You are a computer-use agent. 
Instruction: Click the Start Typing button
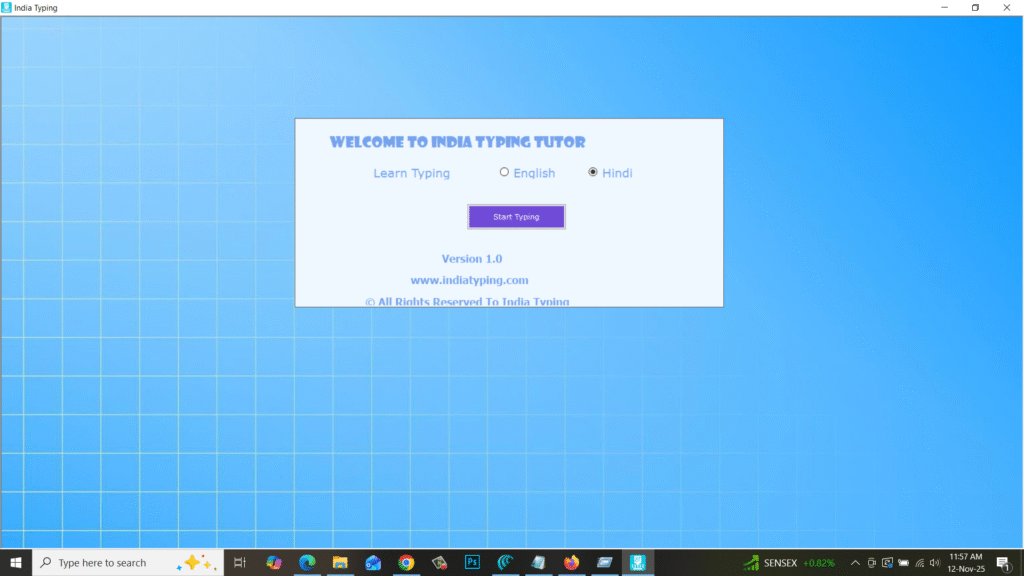click(x=516, y=216)
